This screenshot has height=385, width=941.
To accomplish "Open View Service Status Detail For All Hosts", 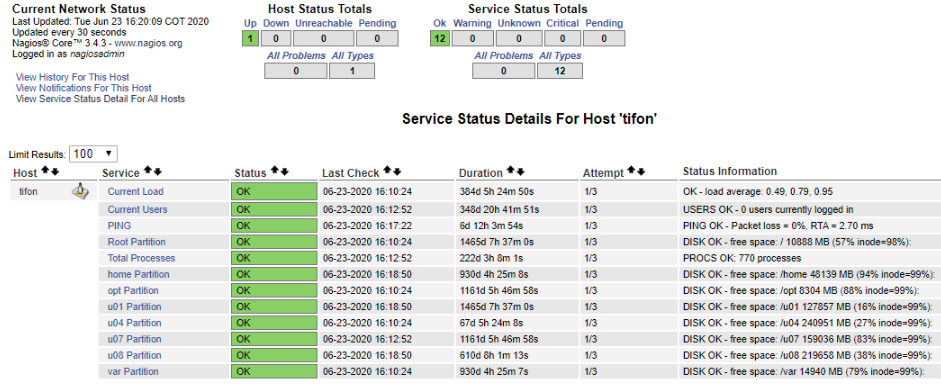I will tap(100, 99).
